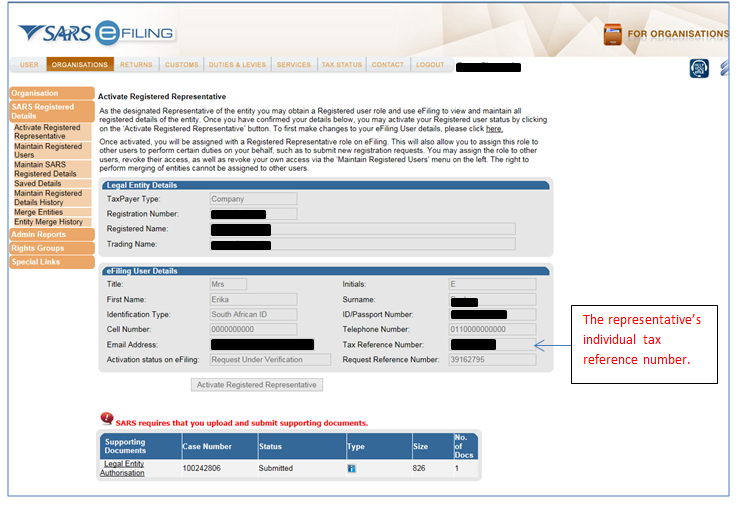Switch to the Customs tab

(181, 65)
